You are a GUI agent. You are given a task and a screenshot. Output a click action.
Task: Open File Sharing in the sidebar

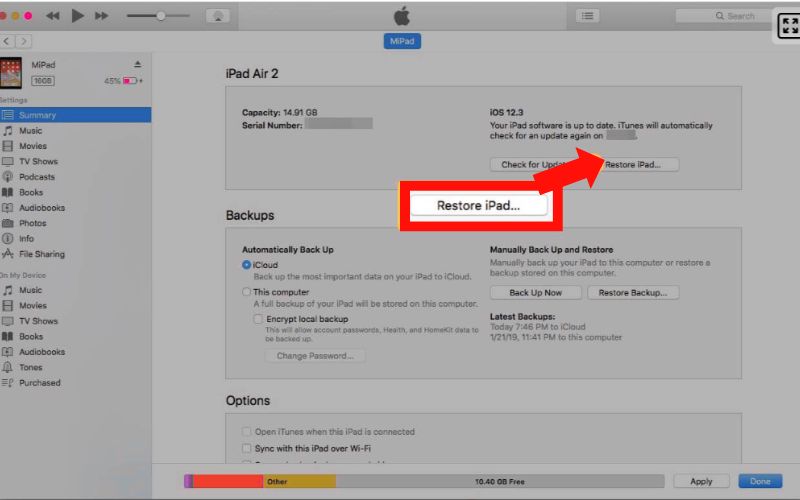(40, 254)
